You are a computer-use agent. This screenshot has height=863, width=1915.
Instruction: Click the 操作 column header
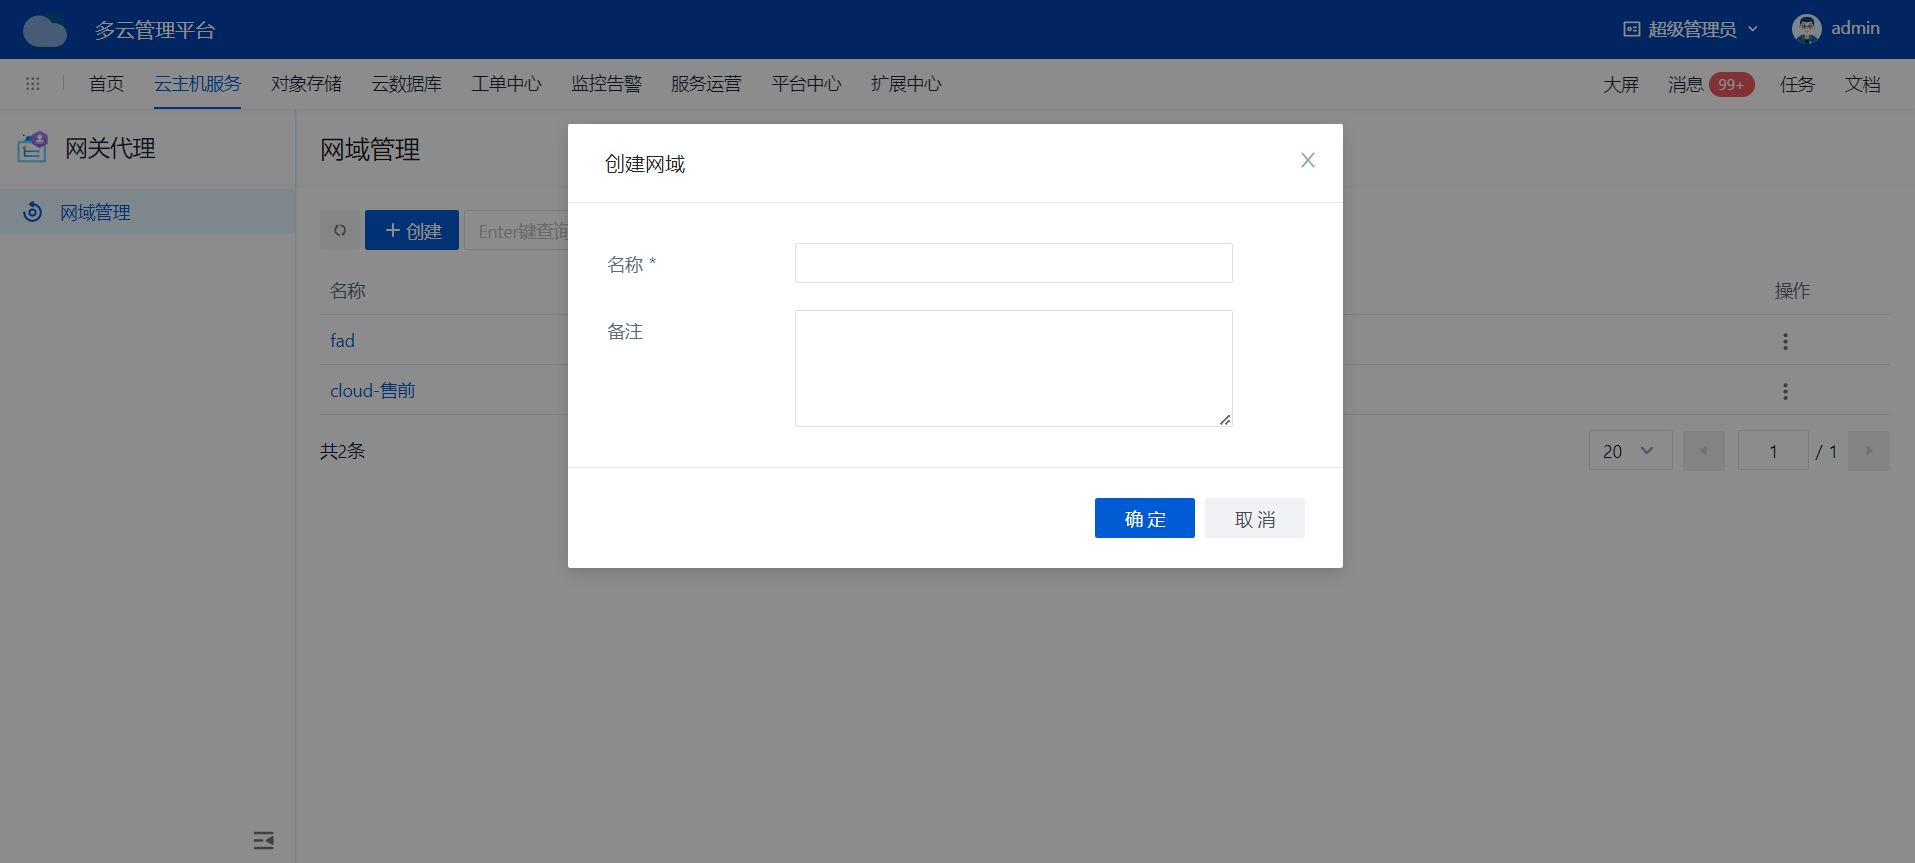[x=1792, y=291]
